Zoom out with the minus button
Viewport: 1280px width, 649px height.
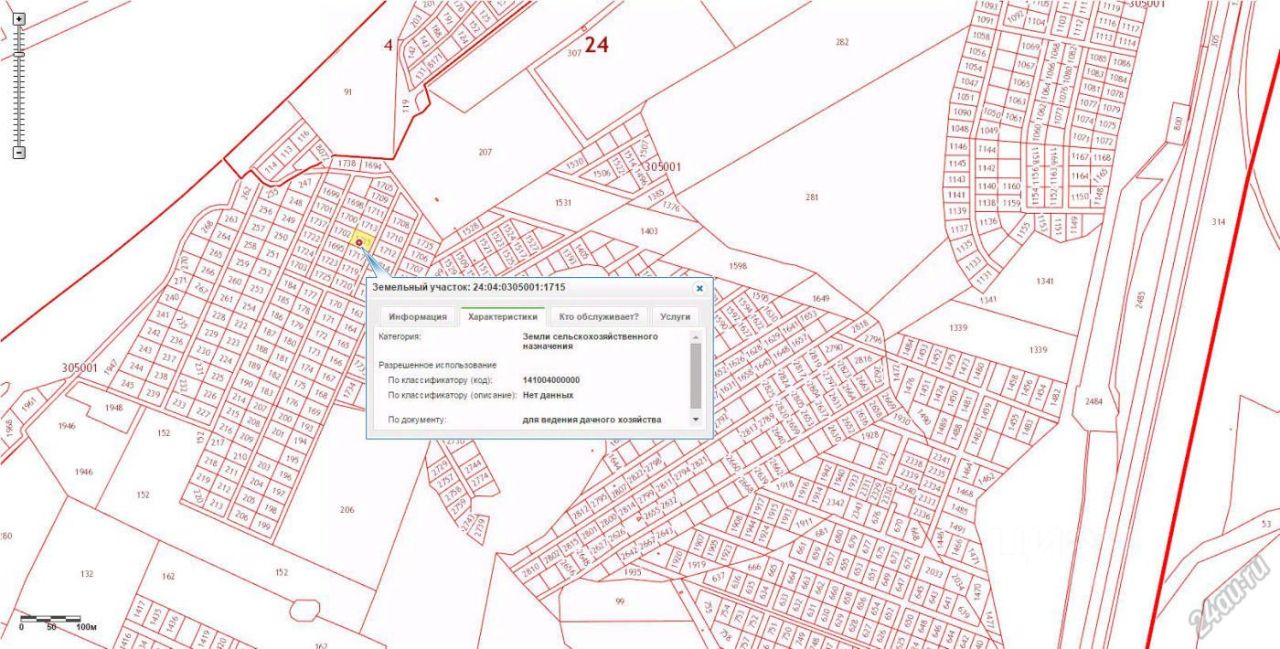[x=18, y=153]
